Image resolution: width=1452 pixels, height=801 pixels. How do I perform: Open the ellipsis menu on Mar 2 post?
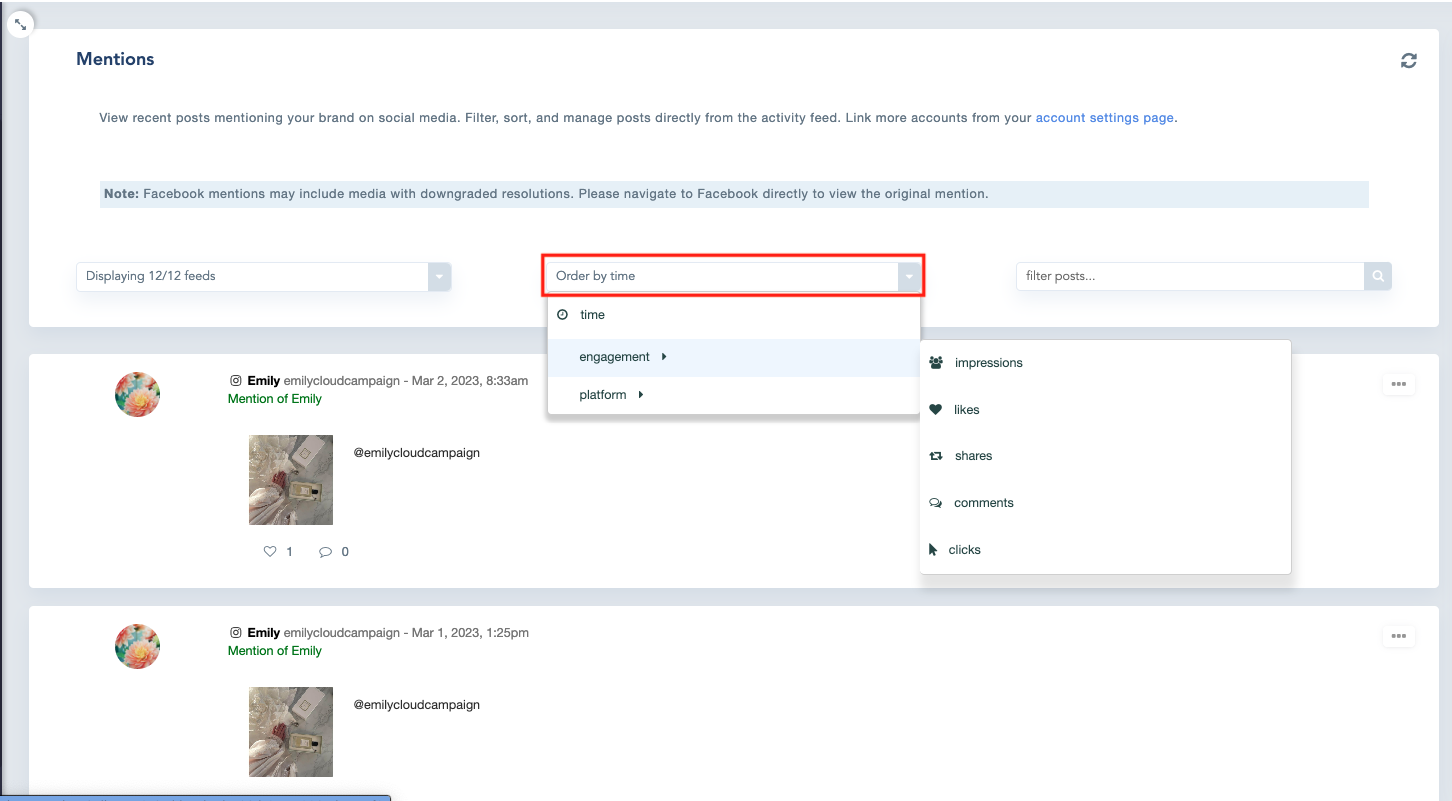[x=1398, y=384]
